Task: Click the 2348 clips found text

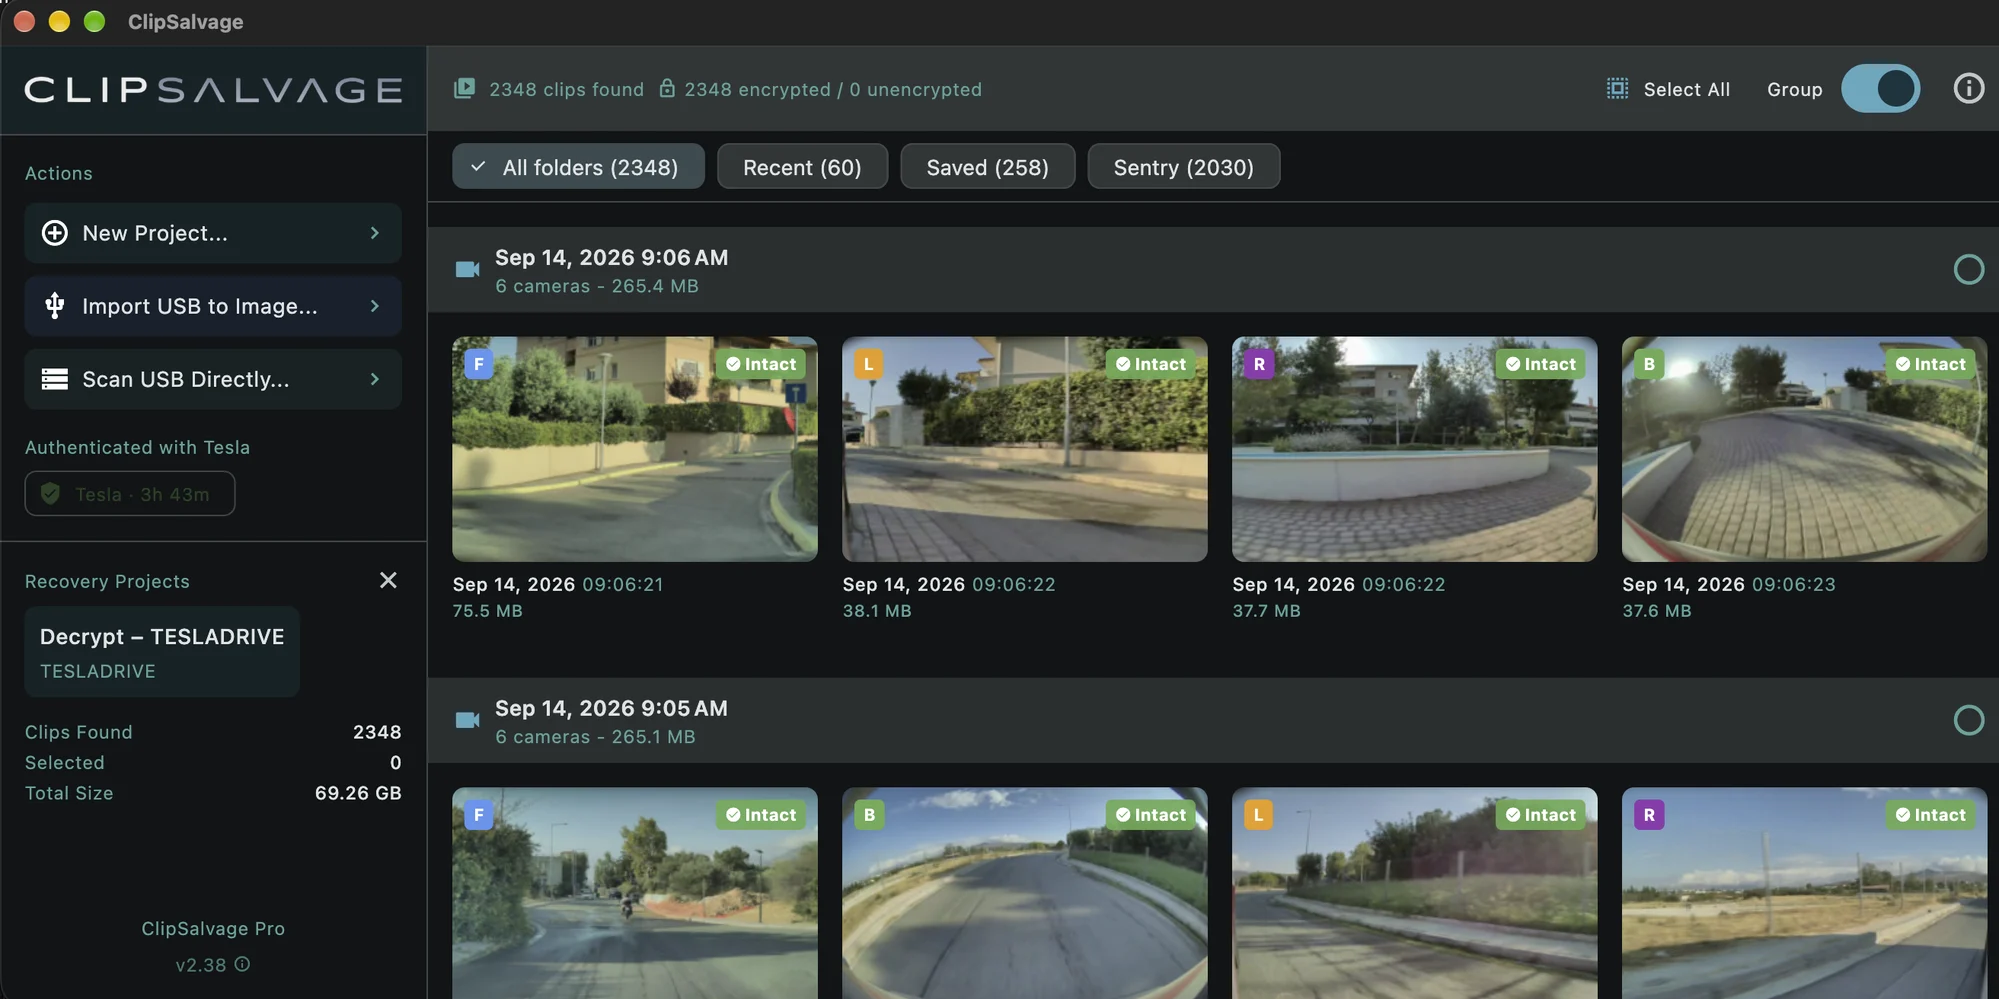Action: [567, 89]
